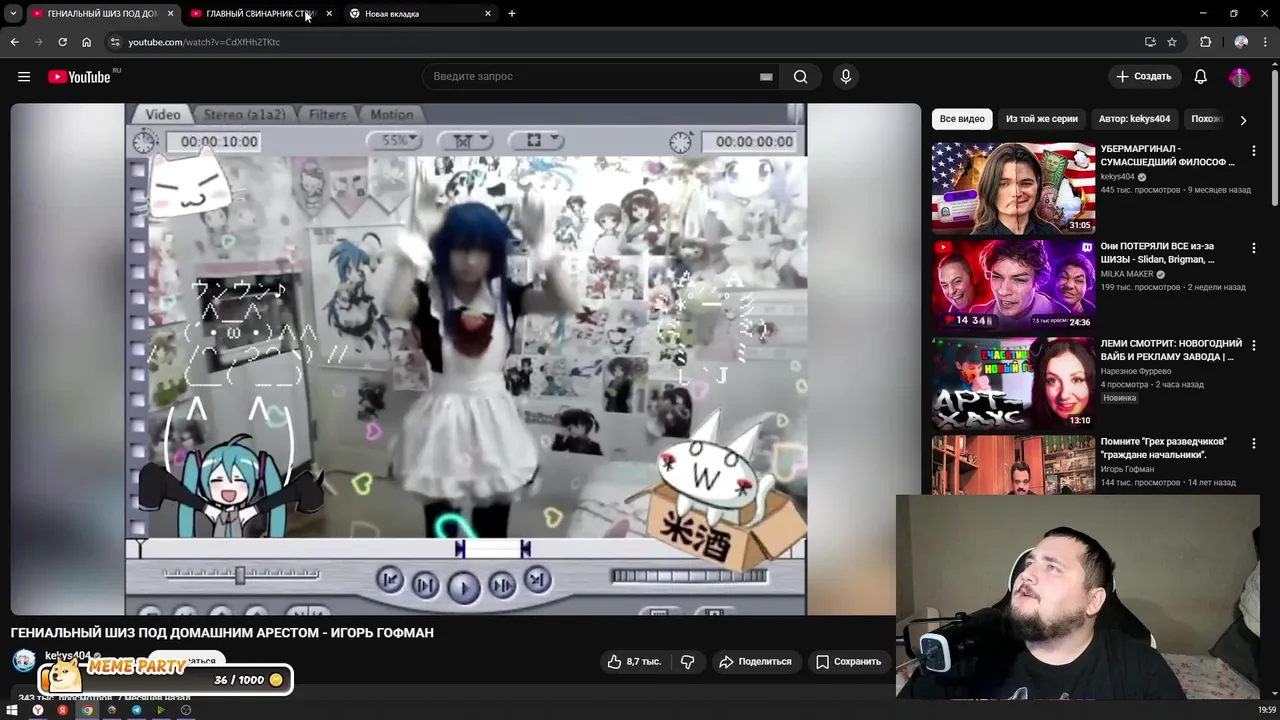
Task: Click title Они ПОТЕРЯЛИ ВСЕ из-за ШИЗЫ
Action: (1158, 253)
